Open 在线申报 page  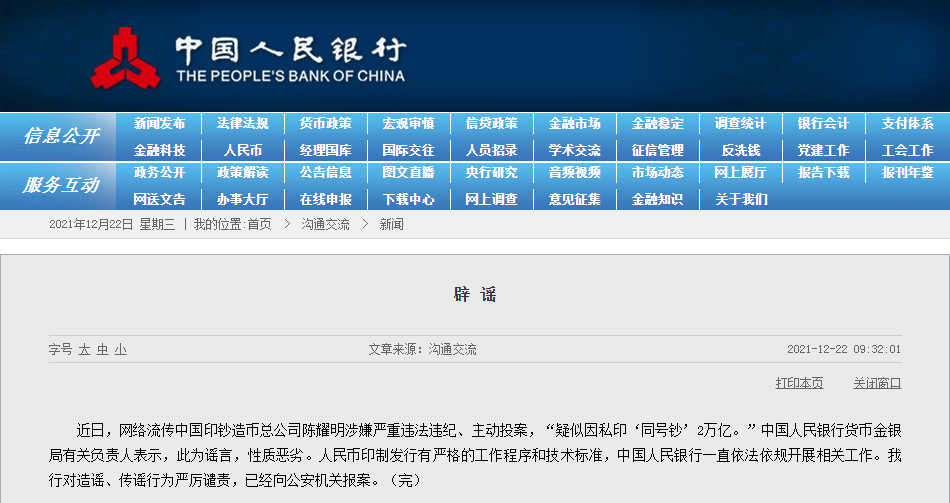(325, 199)
